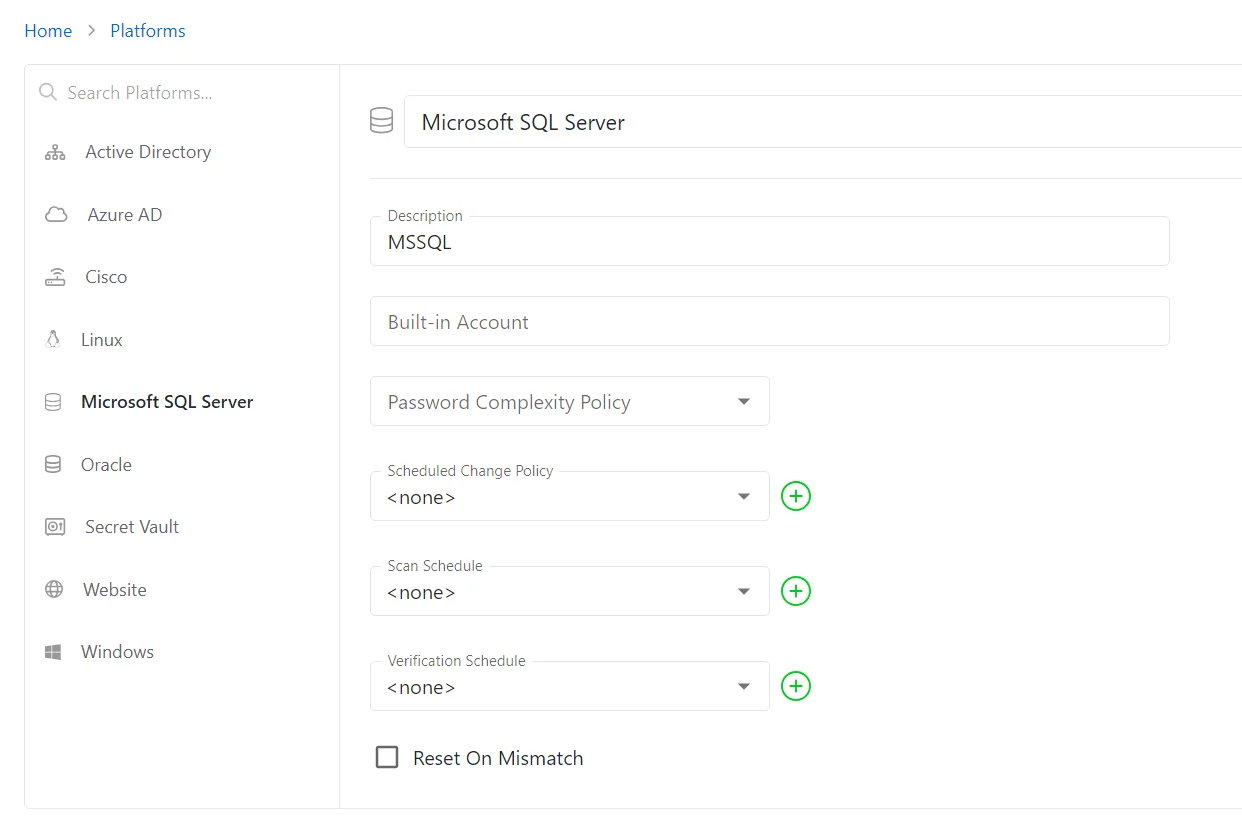This screenshot has width=1242, height=826.
Task: Click the Microsoft SQL Server sidebar database icon
Action: [x=53, y=402]
